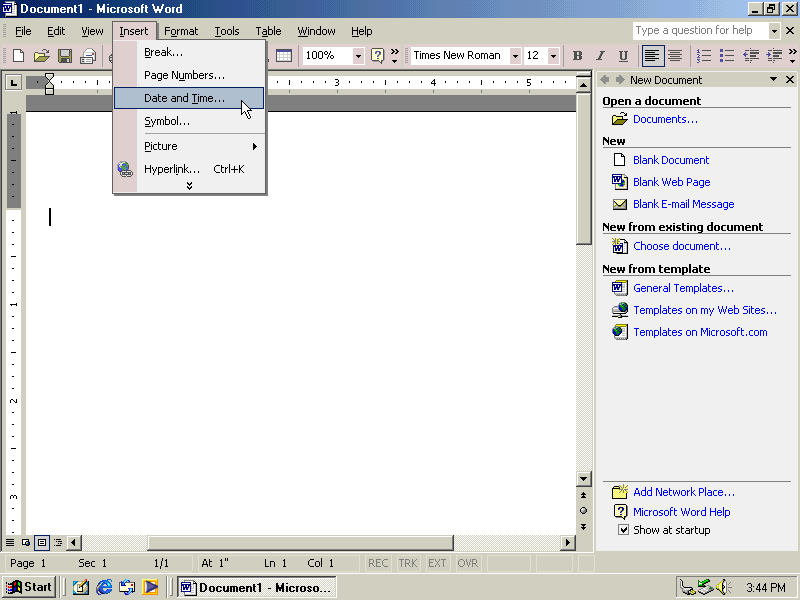Apply Bold formatting
The width and height of the screenshot is (800, 600).
[578, 56]
